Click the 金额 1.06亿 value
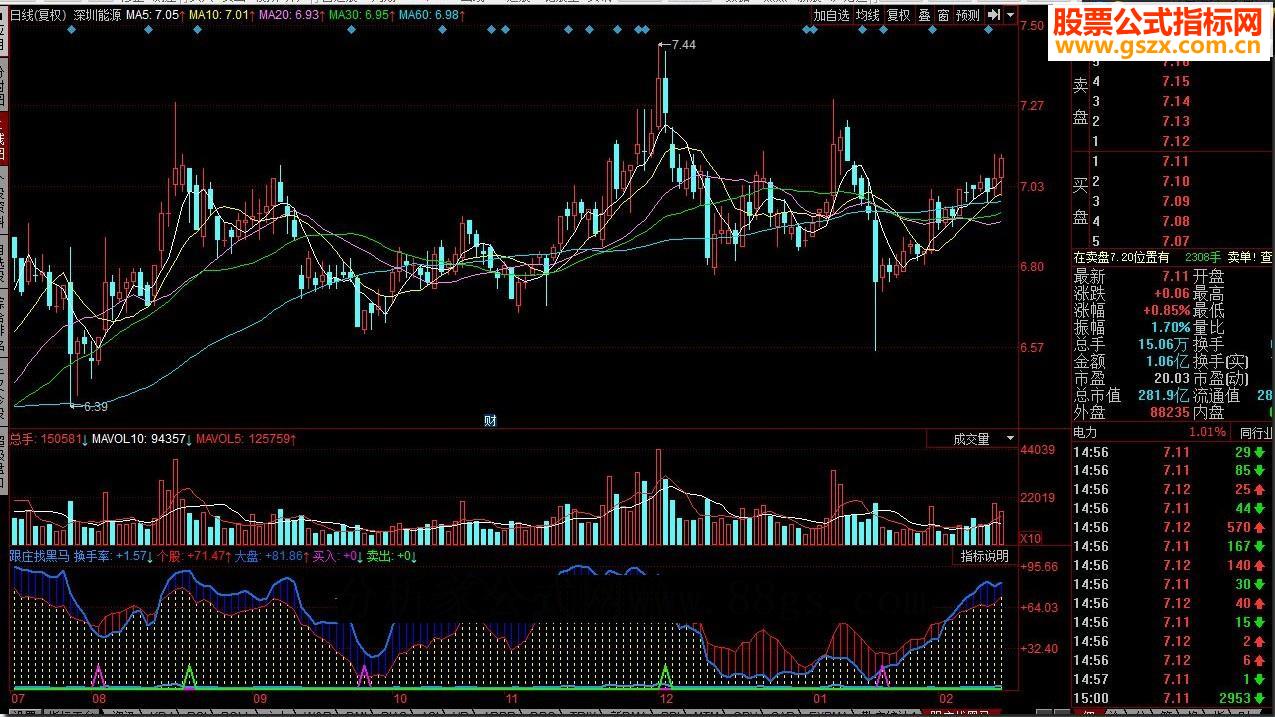The height and width of the screenshot is (717, 1275). (1167, 362)
